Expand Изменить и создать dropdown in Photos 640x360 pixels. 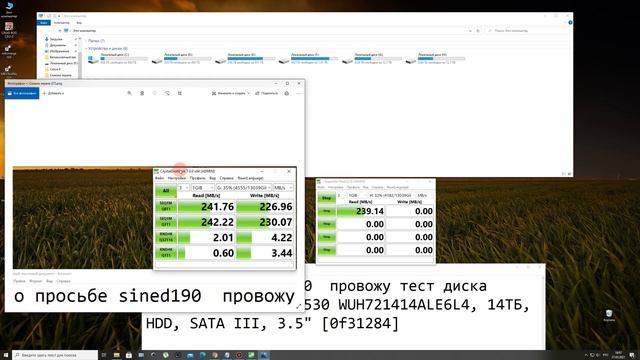click(x=231, y=93)
